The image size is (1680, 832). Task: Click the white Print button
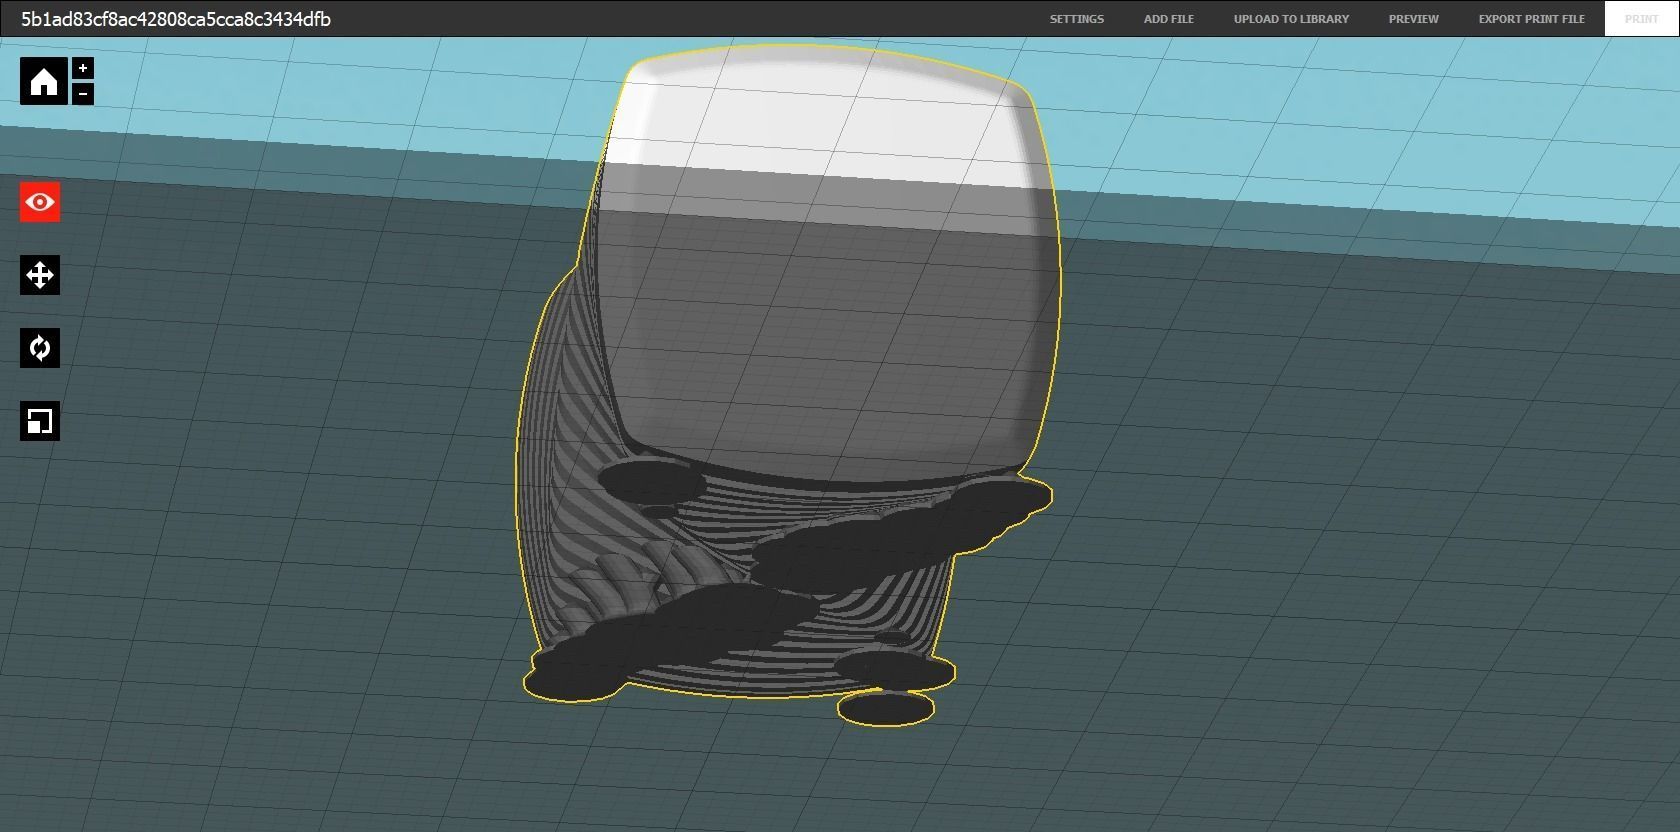(x=1641, y=19)
